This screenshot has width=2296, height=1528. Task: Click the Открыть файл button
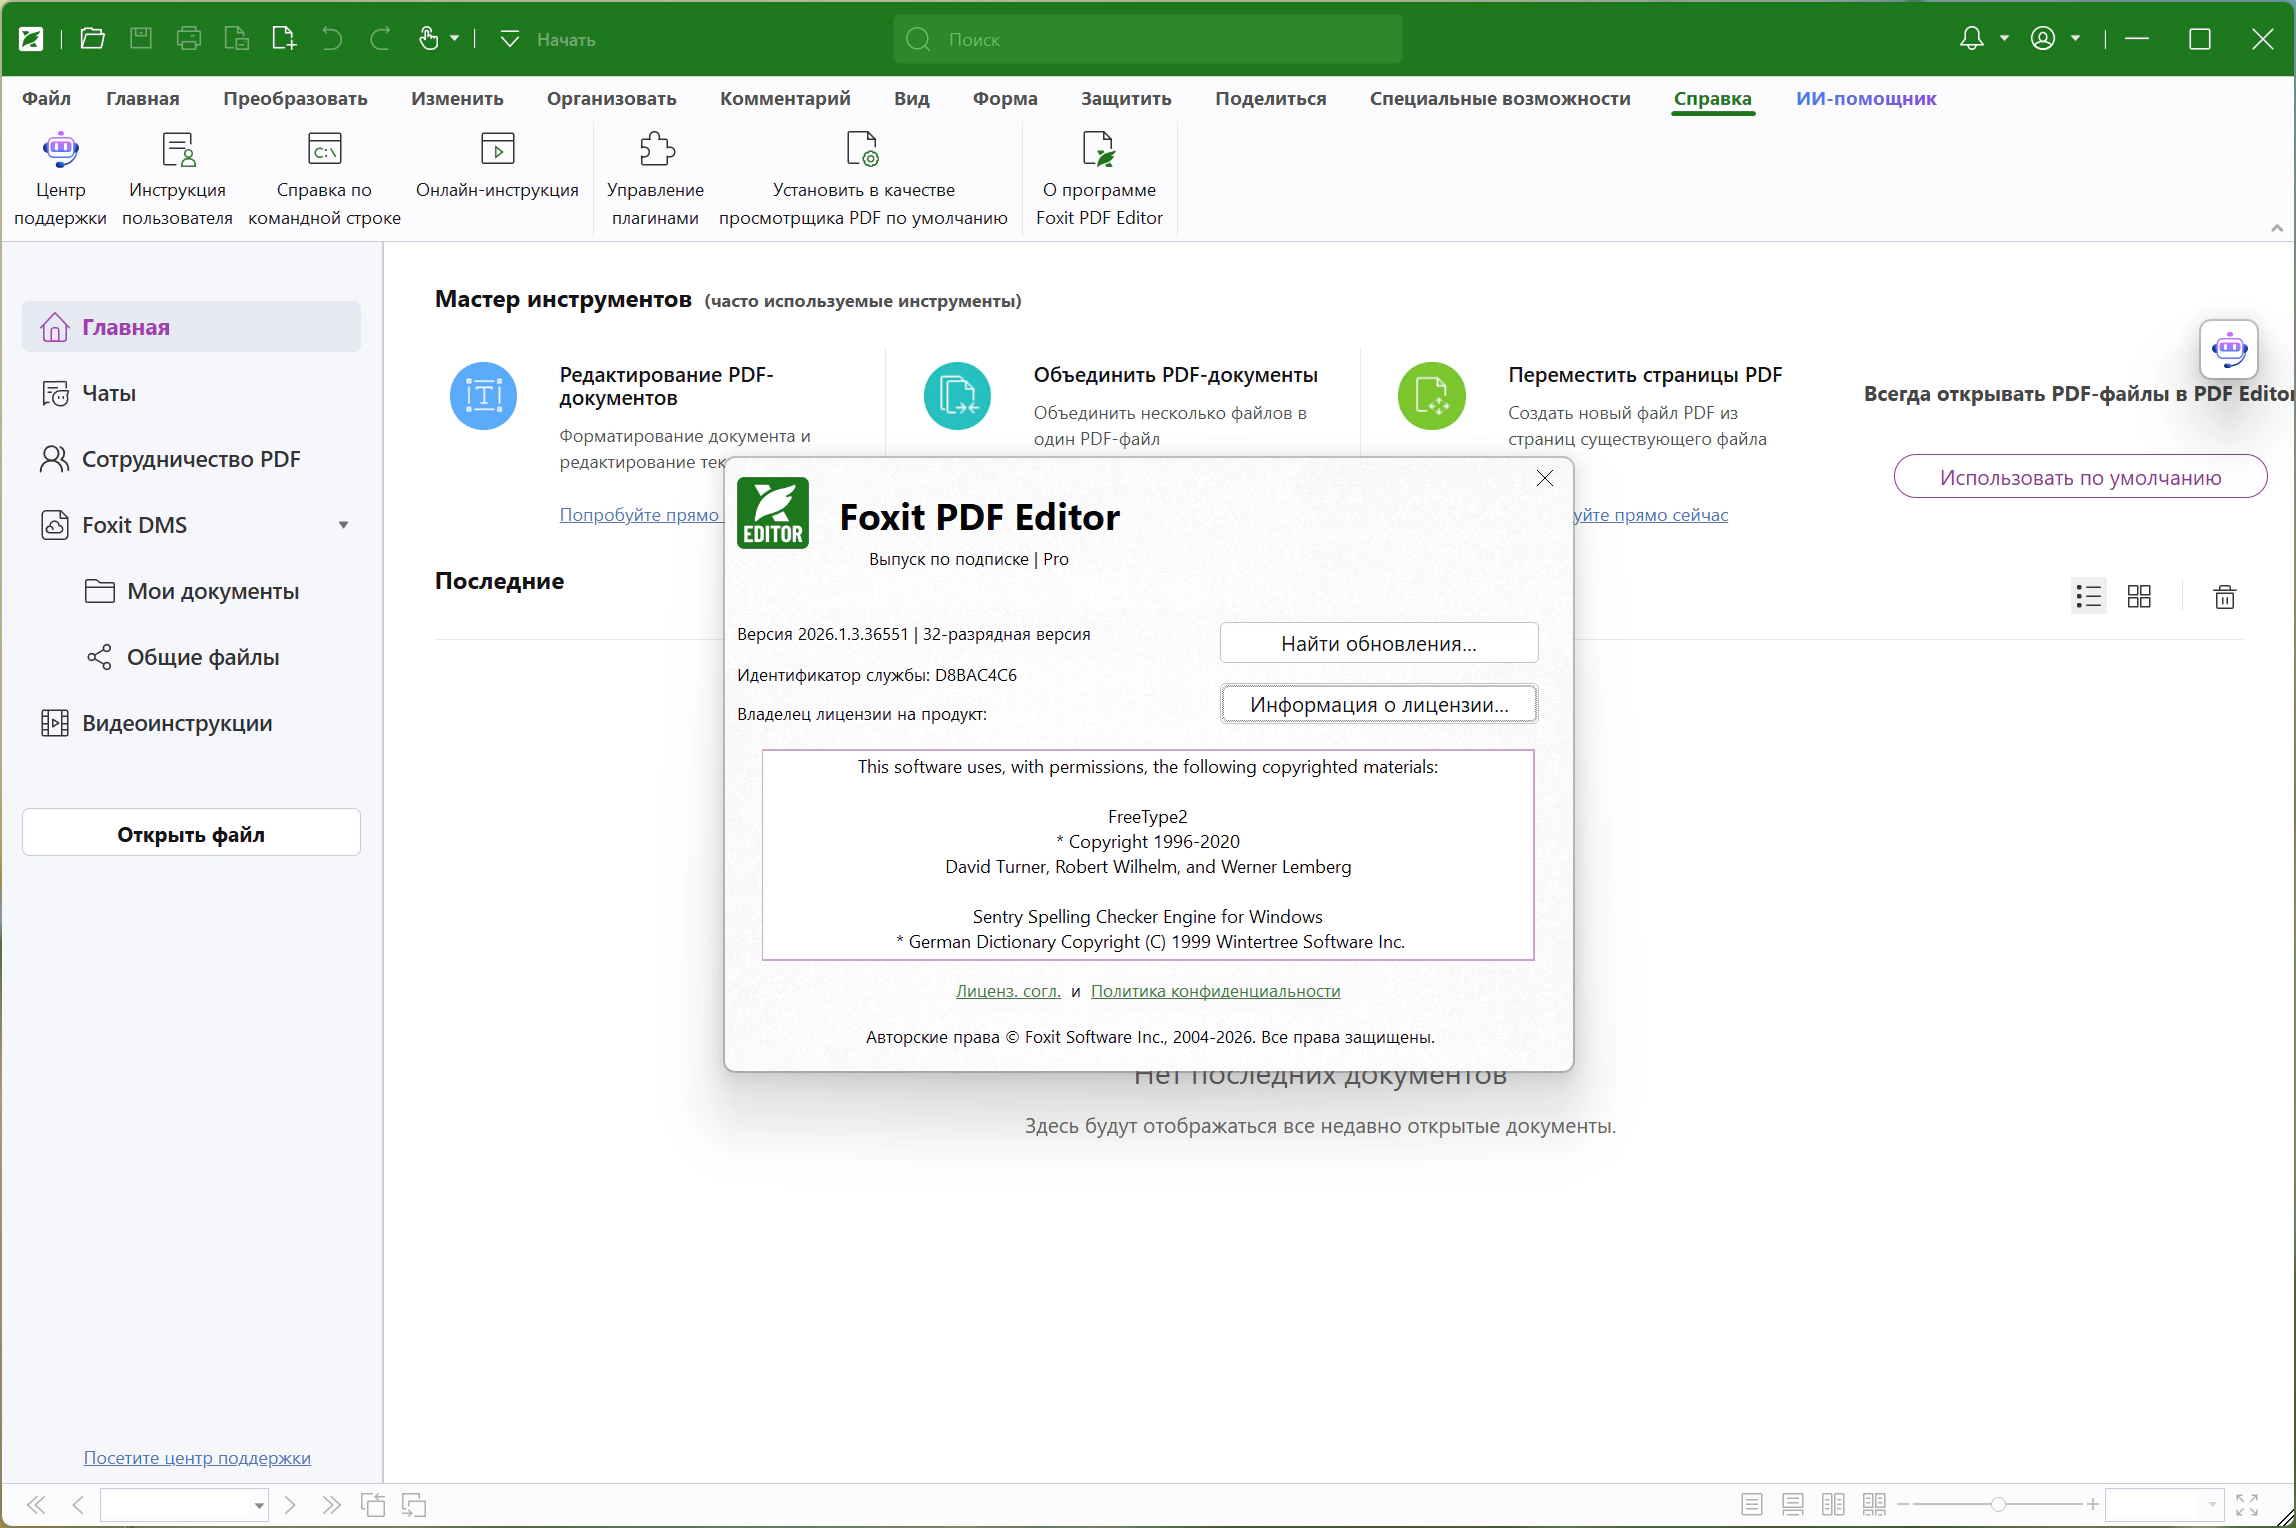click(191, 833)
